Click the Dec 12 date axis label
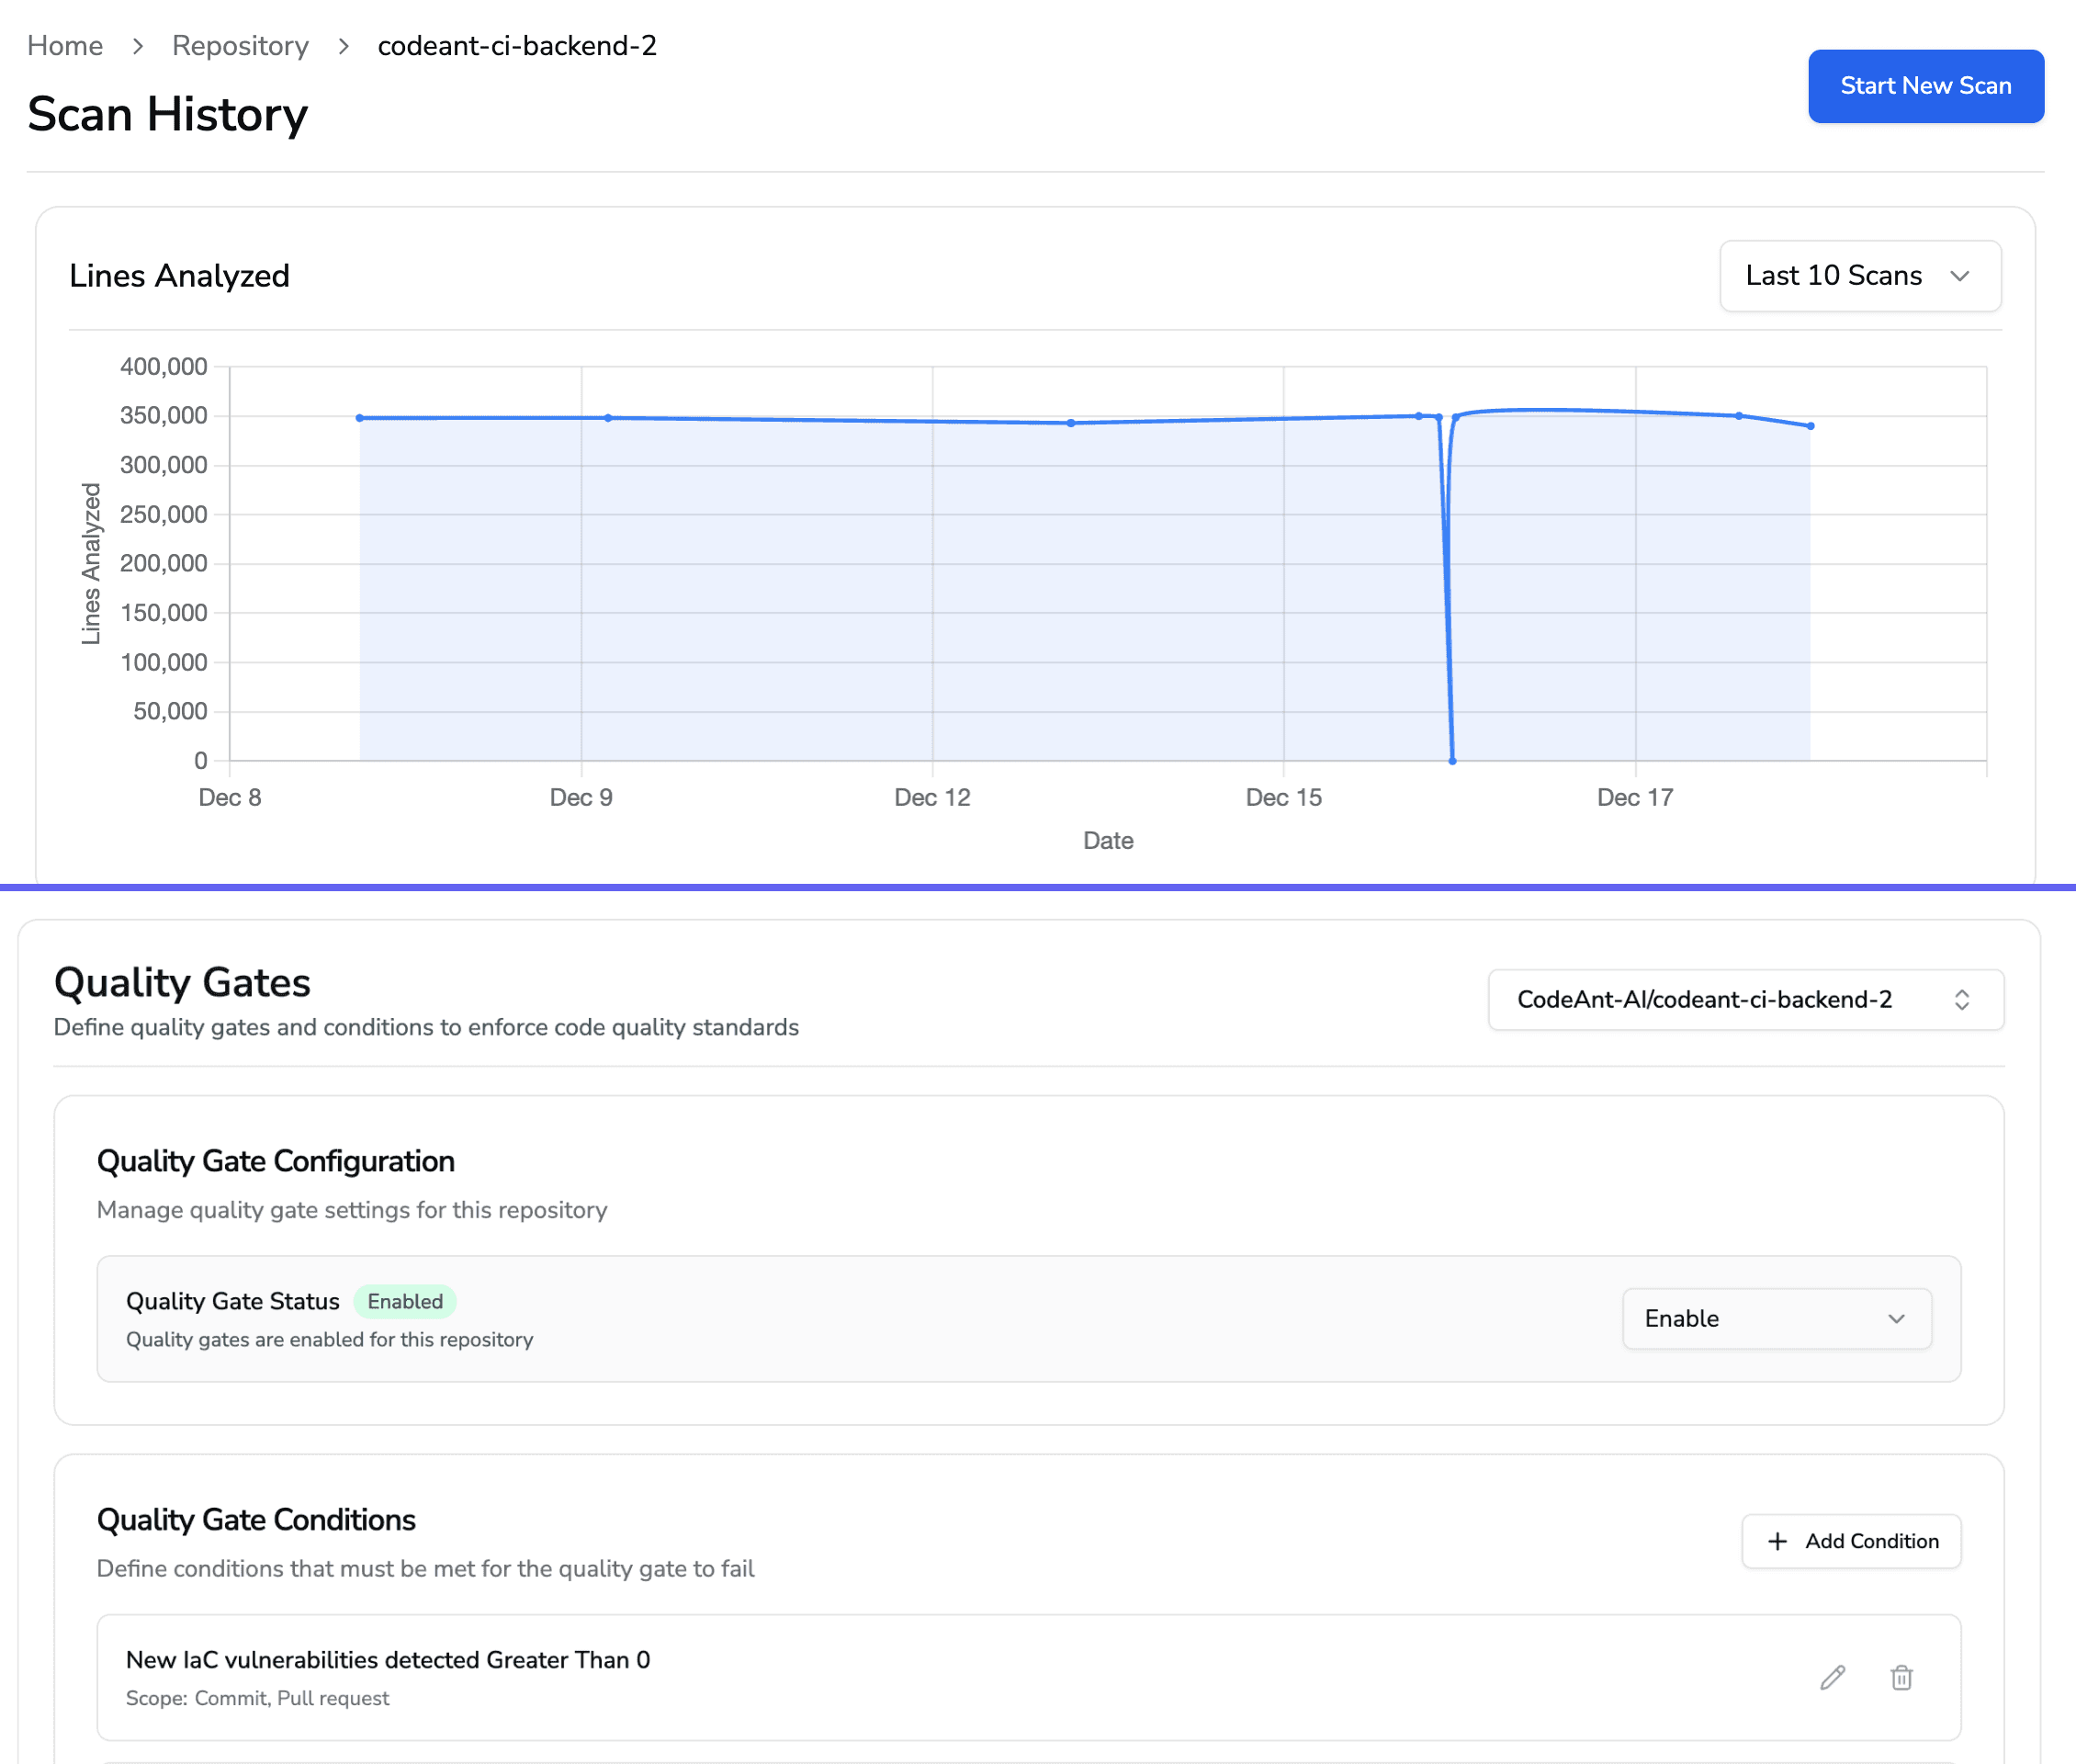 coord(932,797)
